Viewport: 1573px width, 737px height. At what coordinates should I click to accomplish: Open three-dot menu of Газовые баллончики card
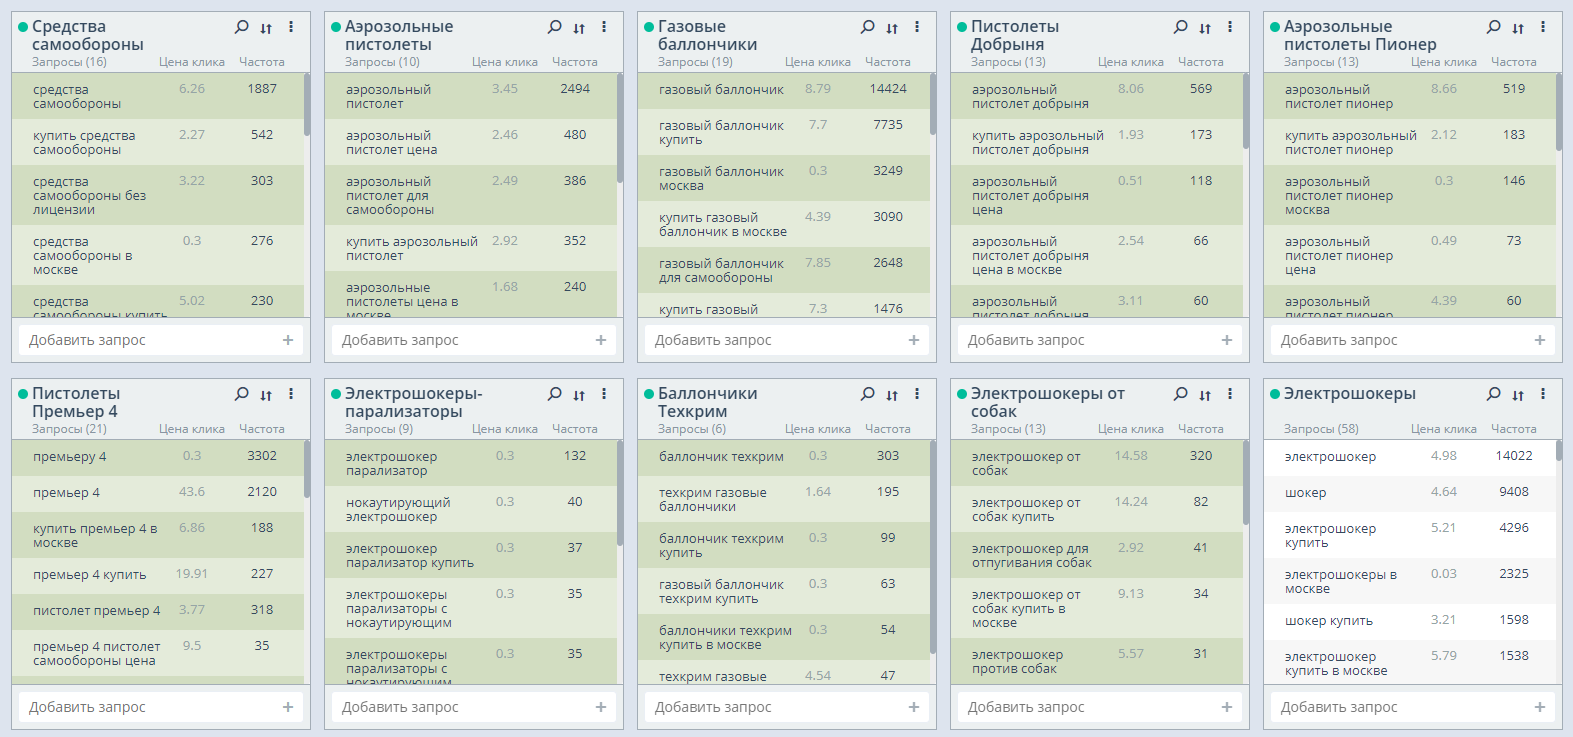click(917, 27)
